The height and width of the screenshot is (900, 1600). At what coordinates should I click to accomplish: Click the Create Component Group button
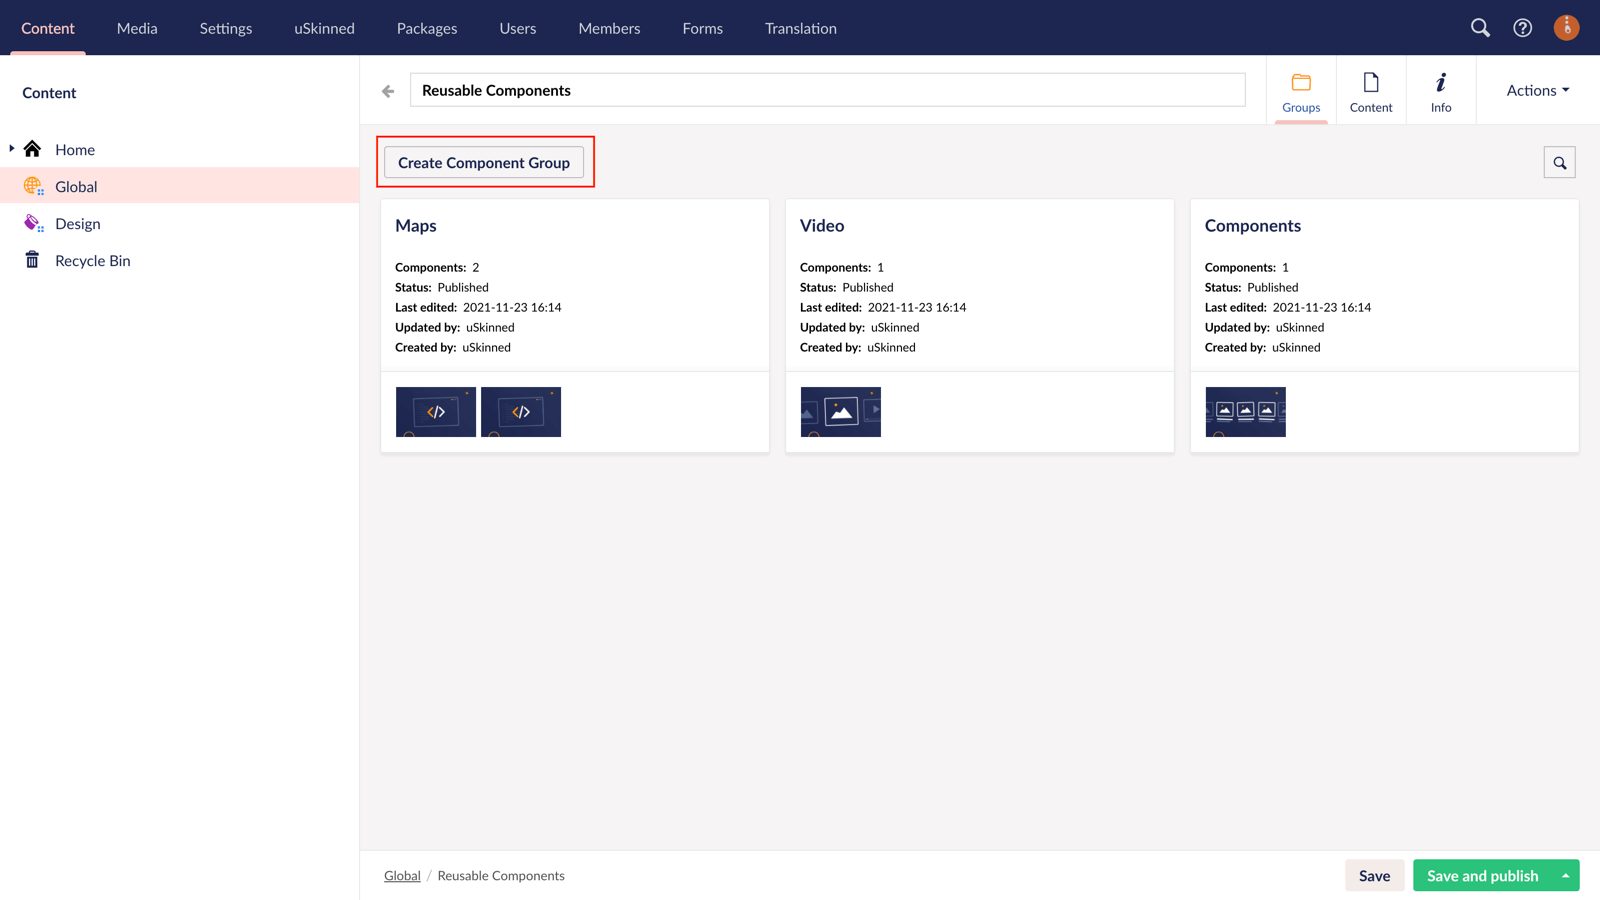tap(484, 162)
